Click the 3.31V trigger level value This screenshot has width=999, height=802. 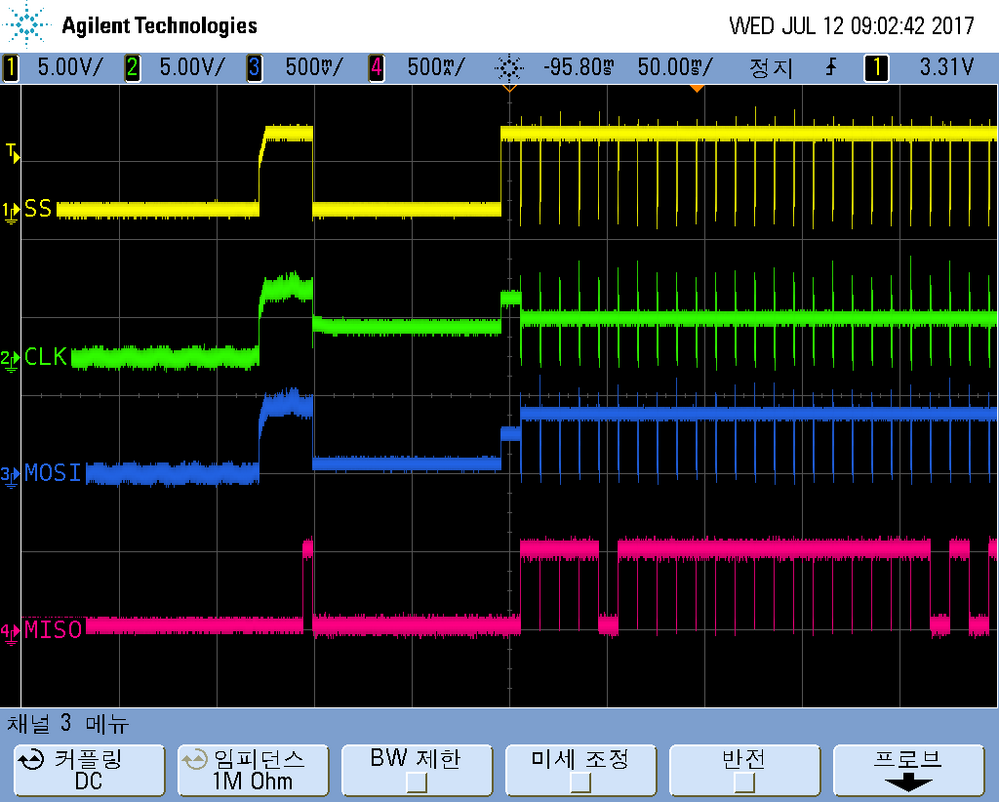click(x=947, y=68)
